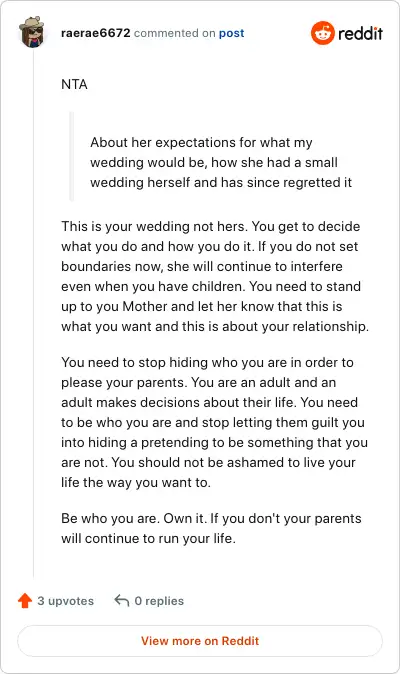400x674 pixels.
Task: Click the "NTA" verdict text
Action: (x=74, y=84)
